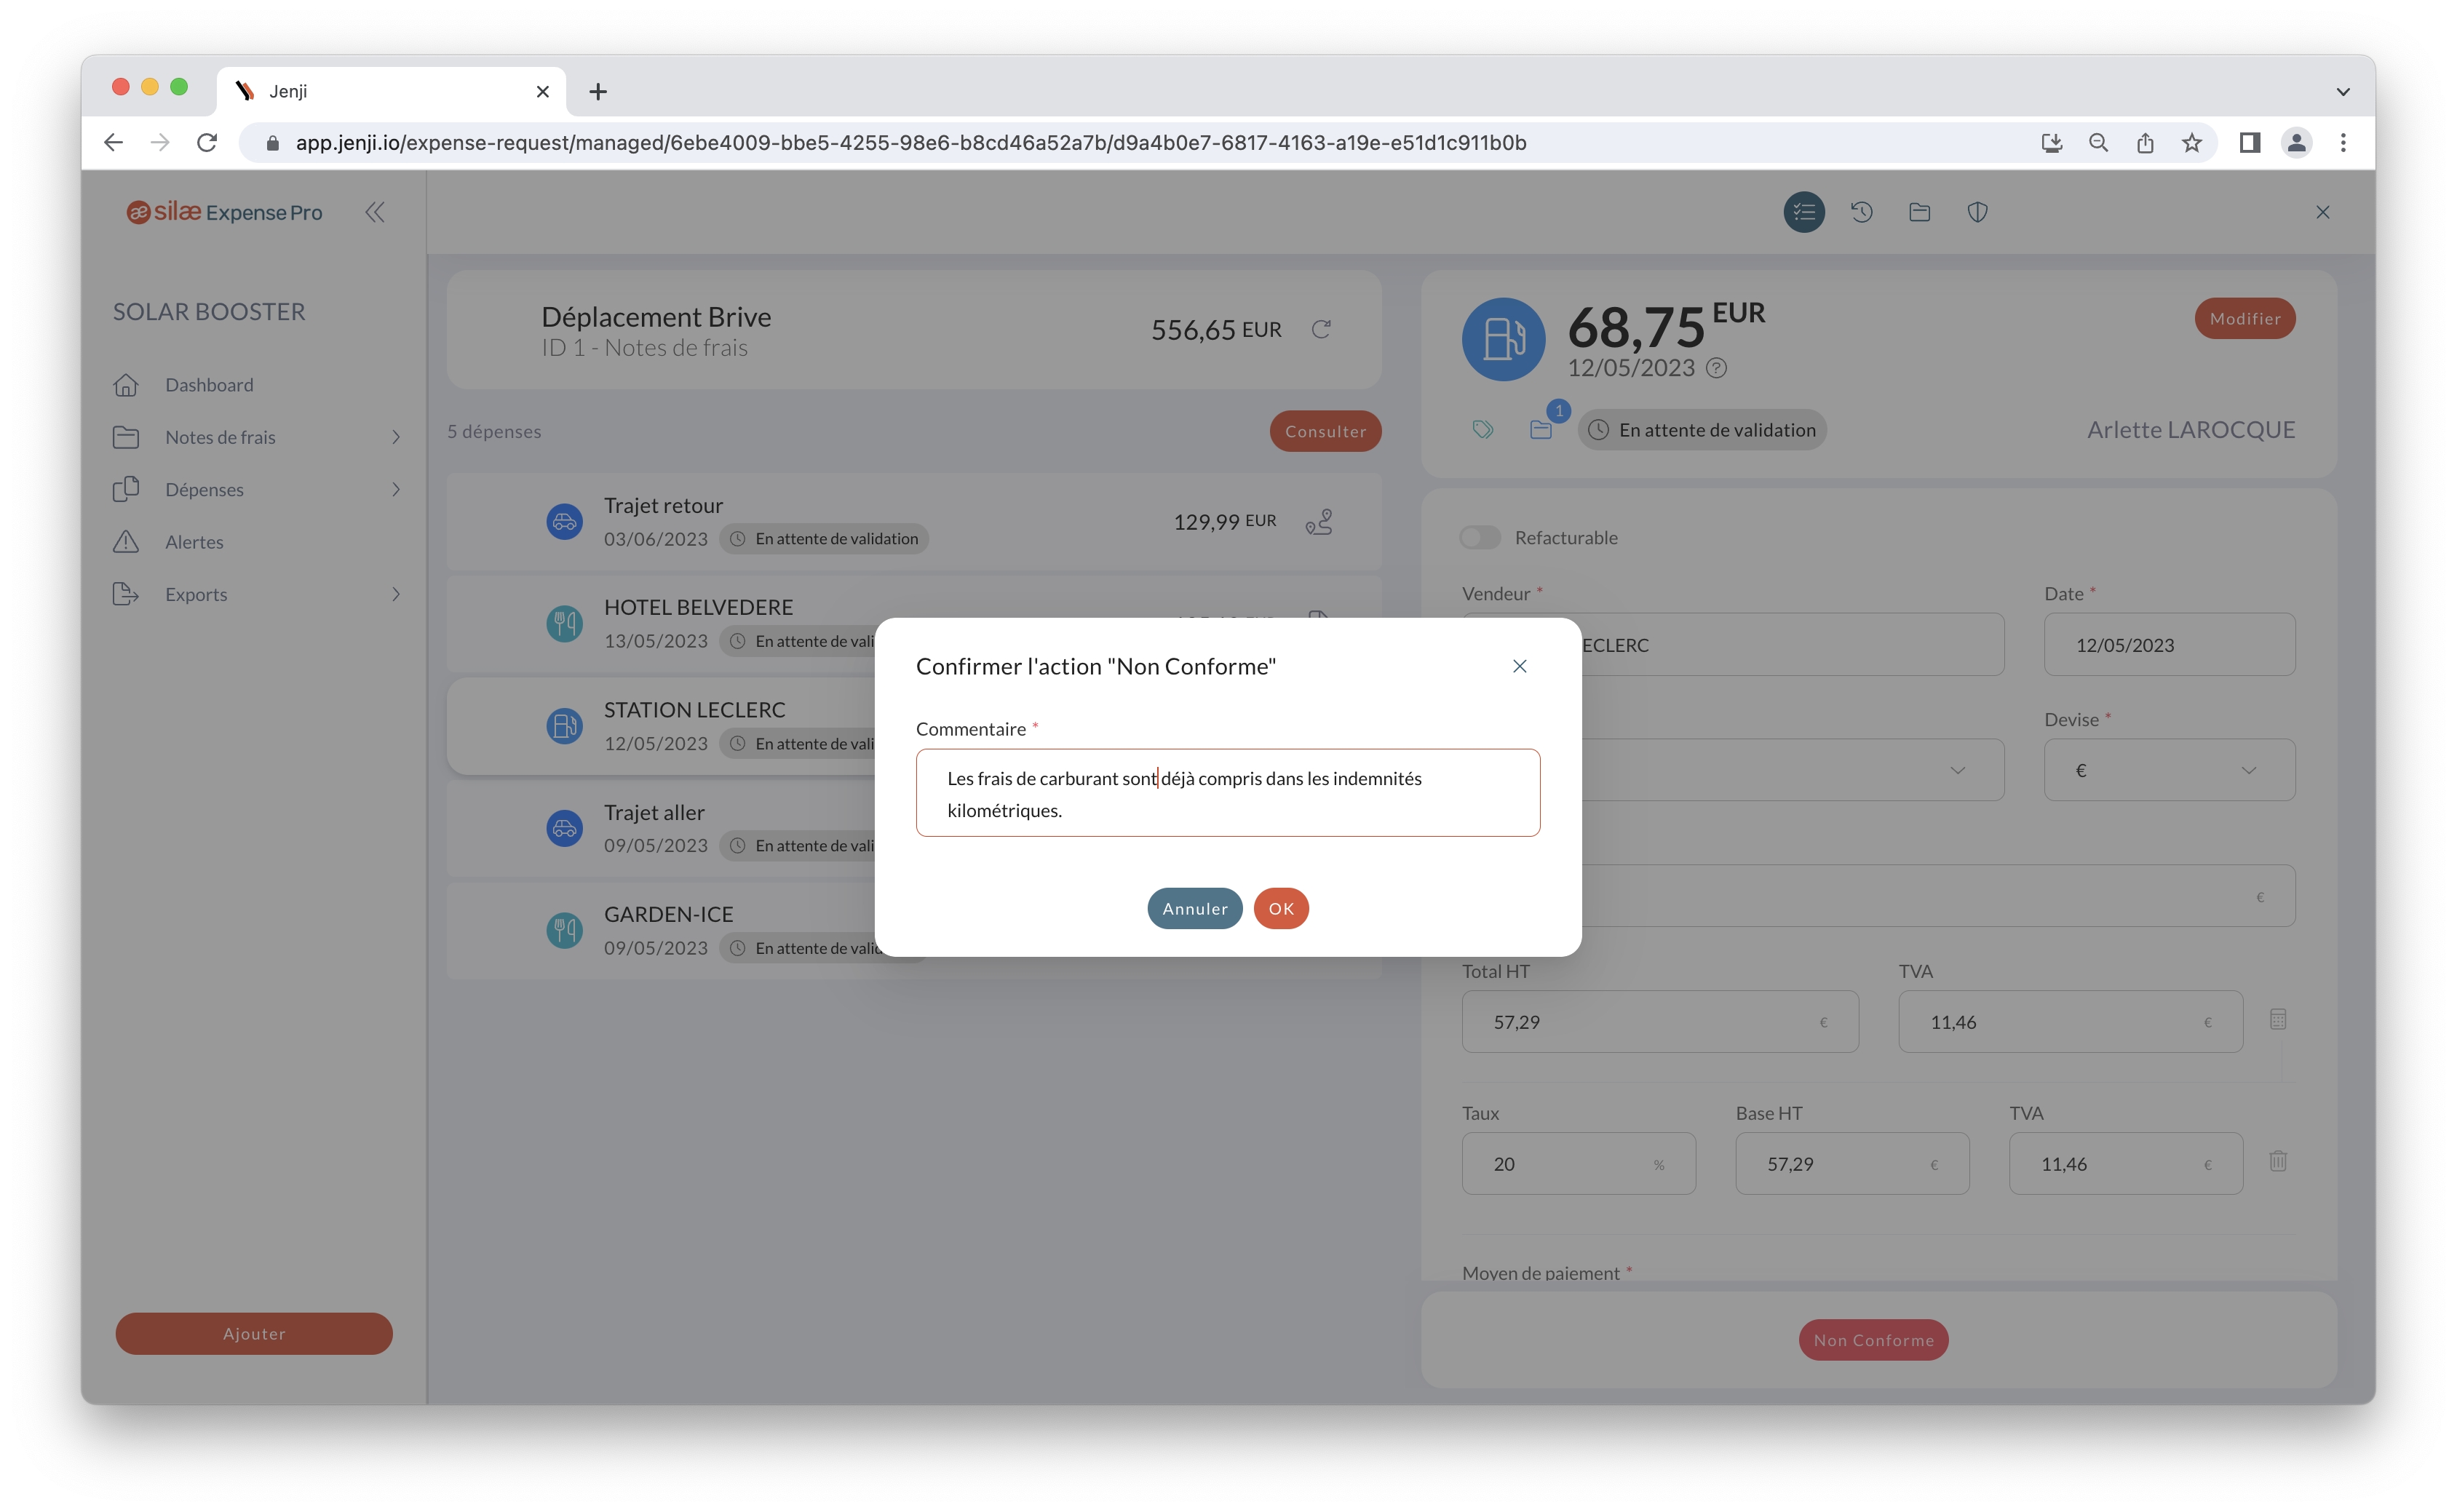The height and width of the screenshot is (1512, 2457).
Task: Open attachments folder with badge 1
Action: click(1541, 430)
